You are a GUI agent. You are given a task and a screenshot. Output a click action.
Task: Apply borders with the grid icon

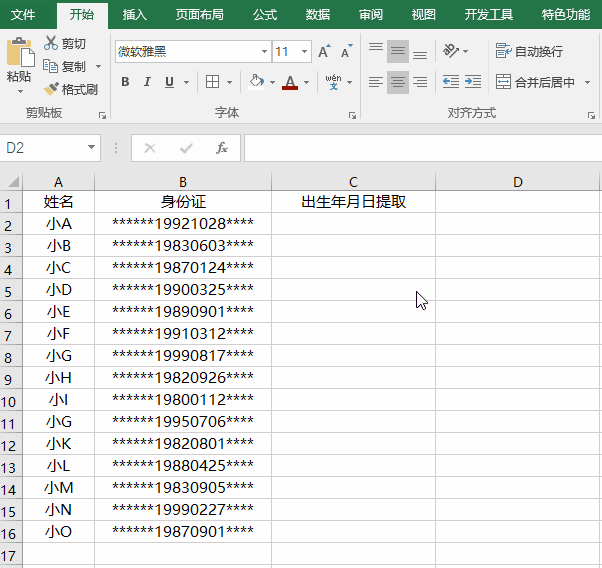tap(212, 82)
